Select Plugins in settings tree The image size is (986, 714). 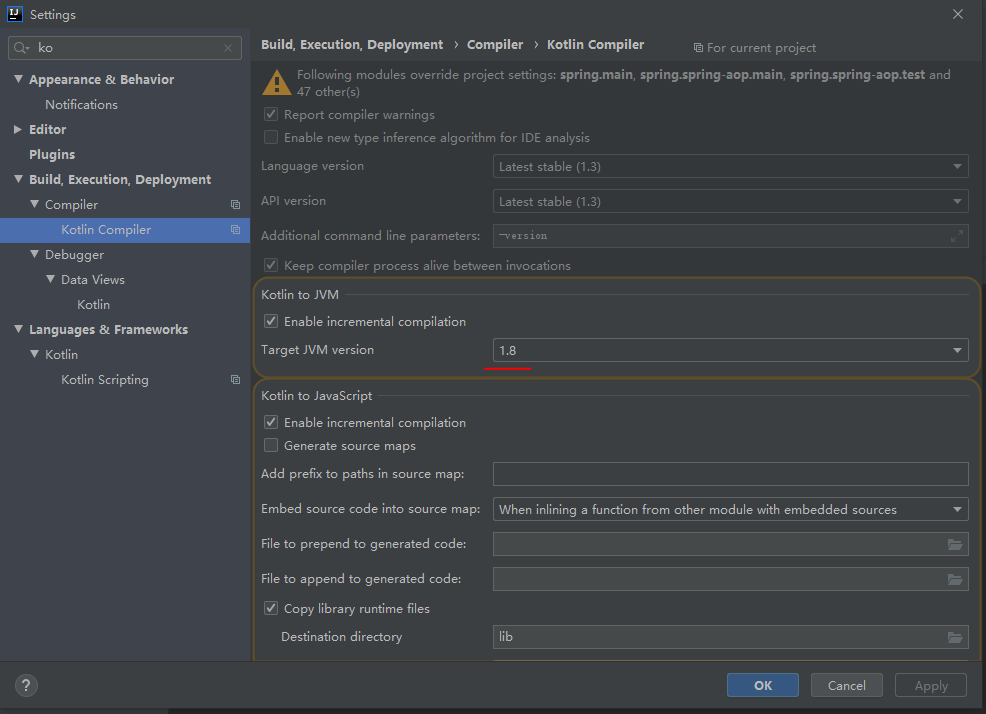(52, 155)
